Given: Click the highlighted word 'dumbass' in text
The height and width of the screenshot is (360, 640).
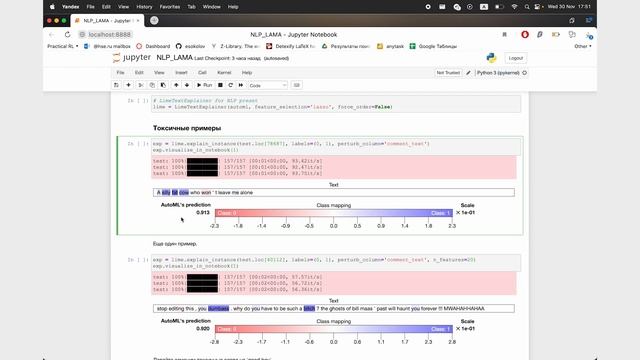Looking at the screenshot, I should (218, 308).
